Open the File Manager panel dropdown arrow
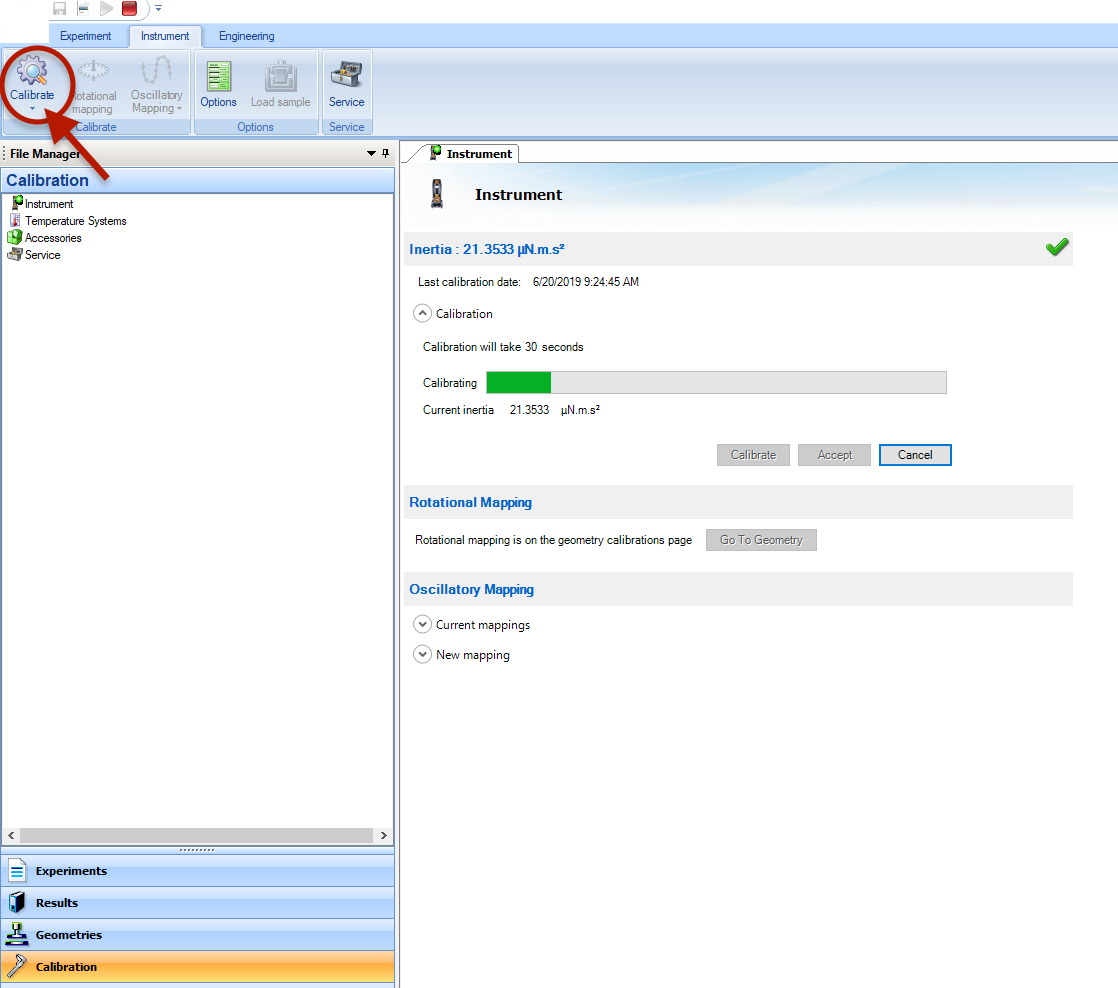1118x988 pixels. pos(371,153)
